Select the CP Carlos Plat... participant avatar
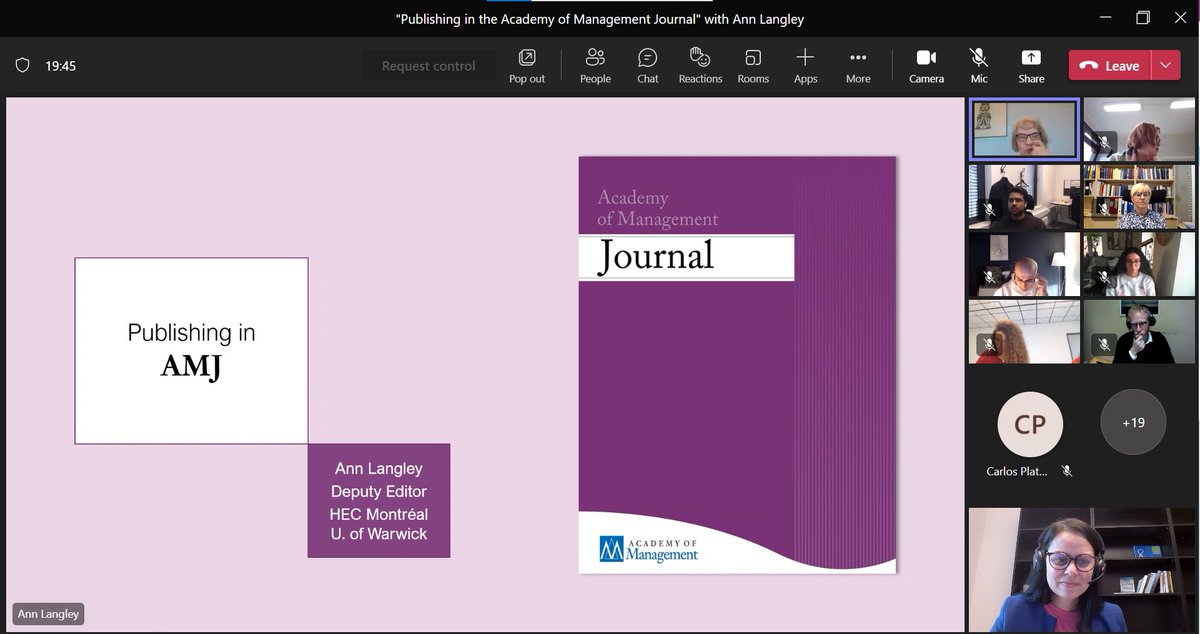Image resolution: width=1200 pixels, height=634 pixels. tap(1030, 423)
